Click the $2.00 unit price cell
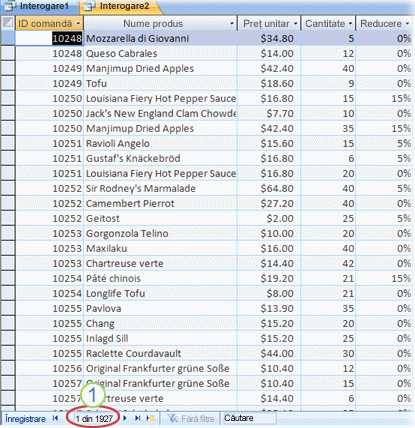415x428 pixels. (269, 218)
